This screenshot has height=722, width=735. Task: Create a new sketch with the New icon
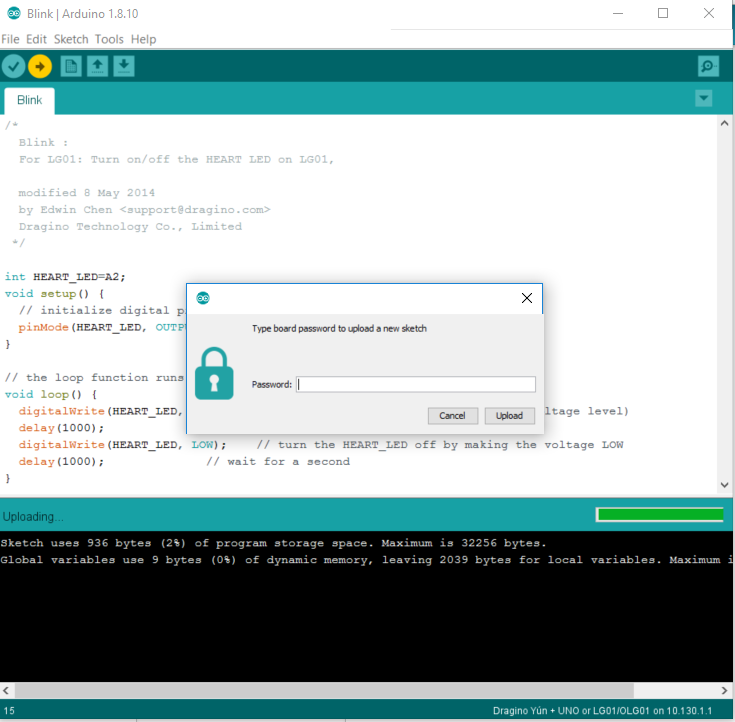tap(71, 66)
